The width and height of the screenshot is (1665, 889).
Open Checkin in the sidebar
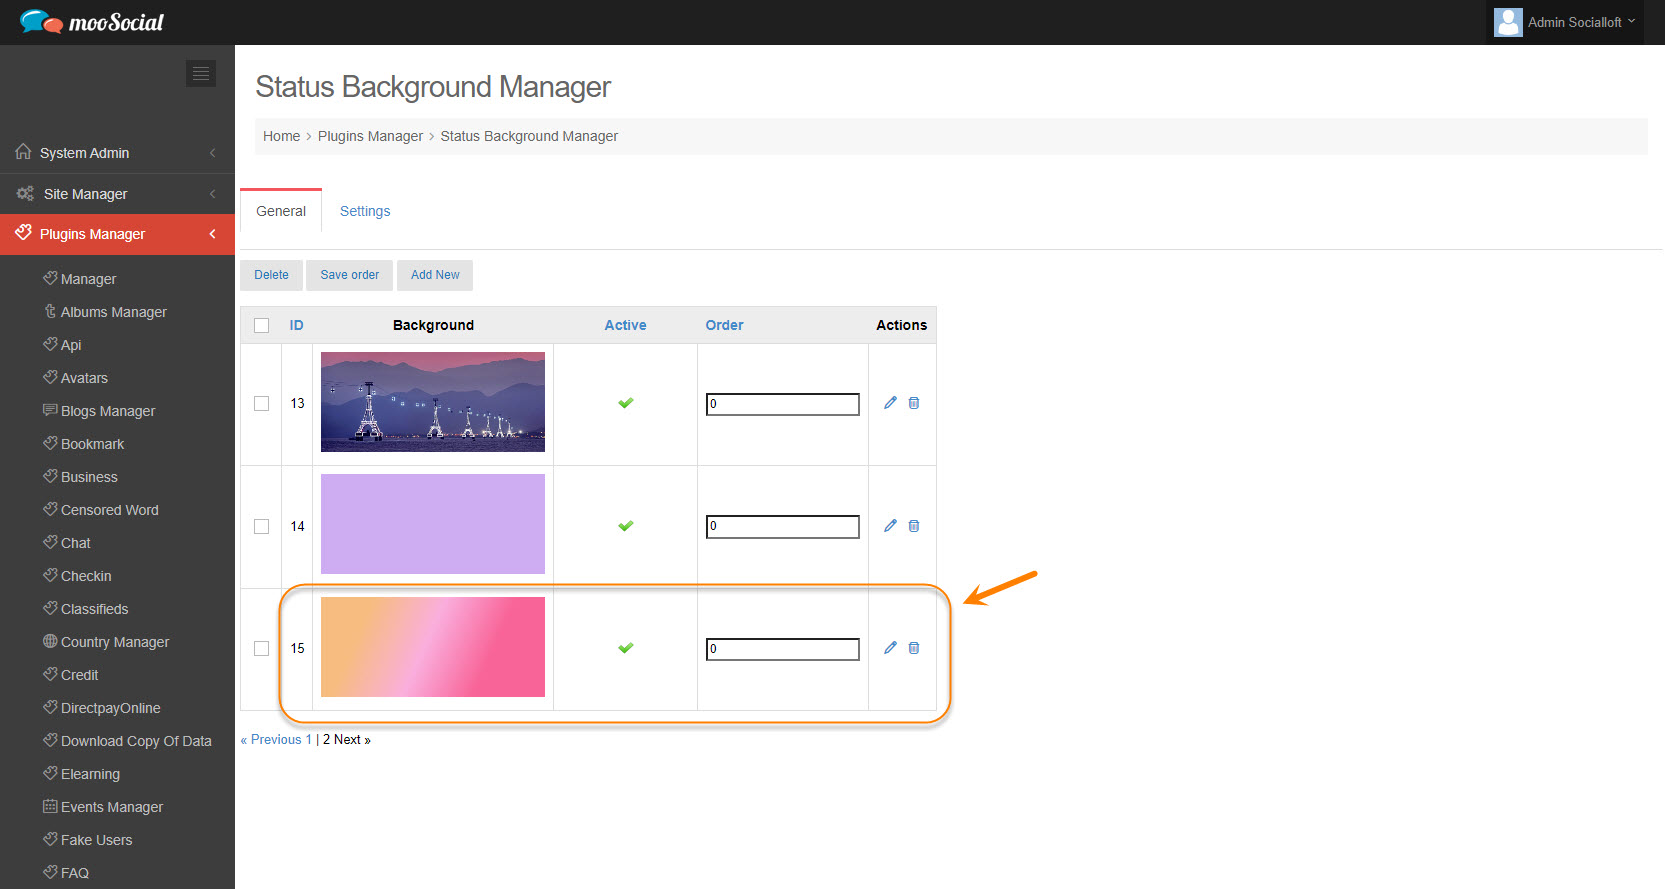pyautogui.click(x=86, y=576)
